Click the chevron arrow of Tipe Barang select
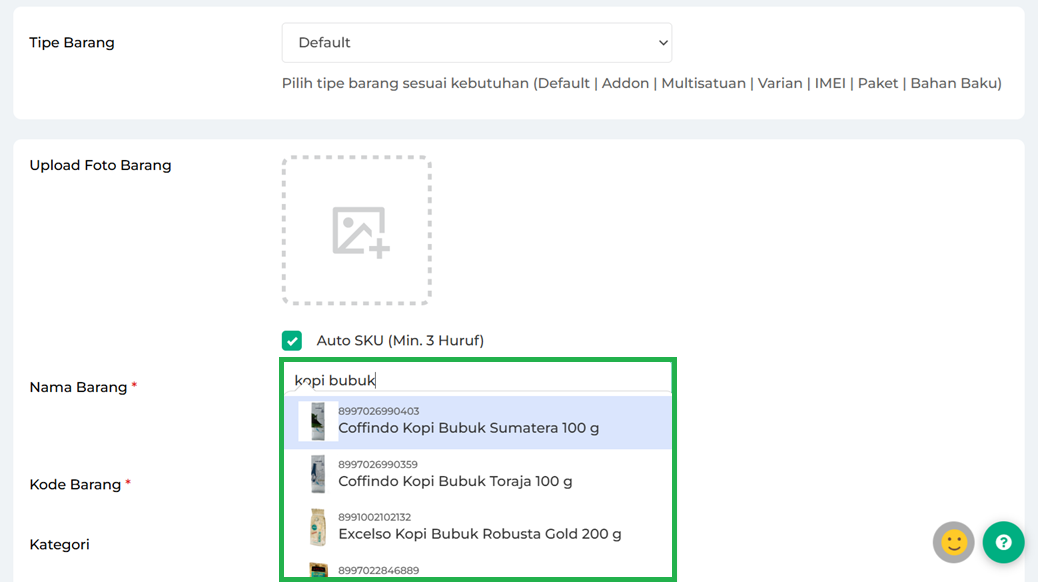The width and height of the screenshot is (1038, 584). click(662, 43)
